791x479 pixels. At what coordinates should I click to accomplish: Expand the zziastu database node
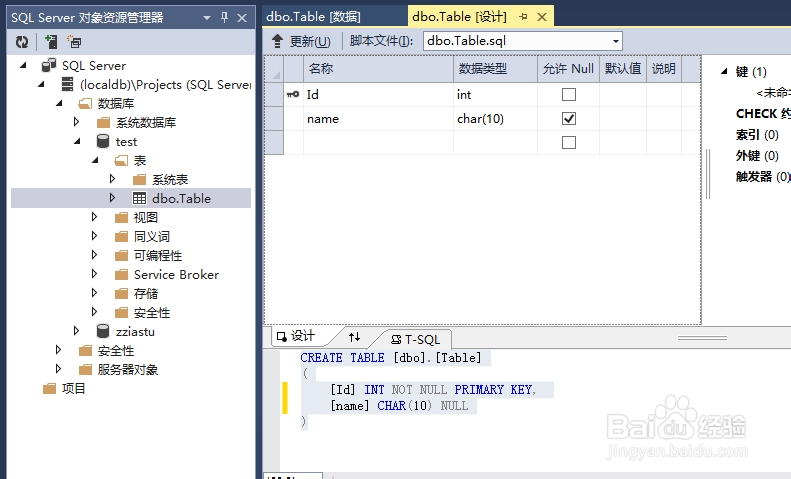76,331
